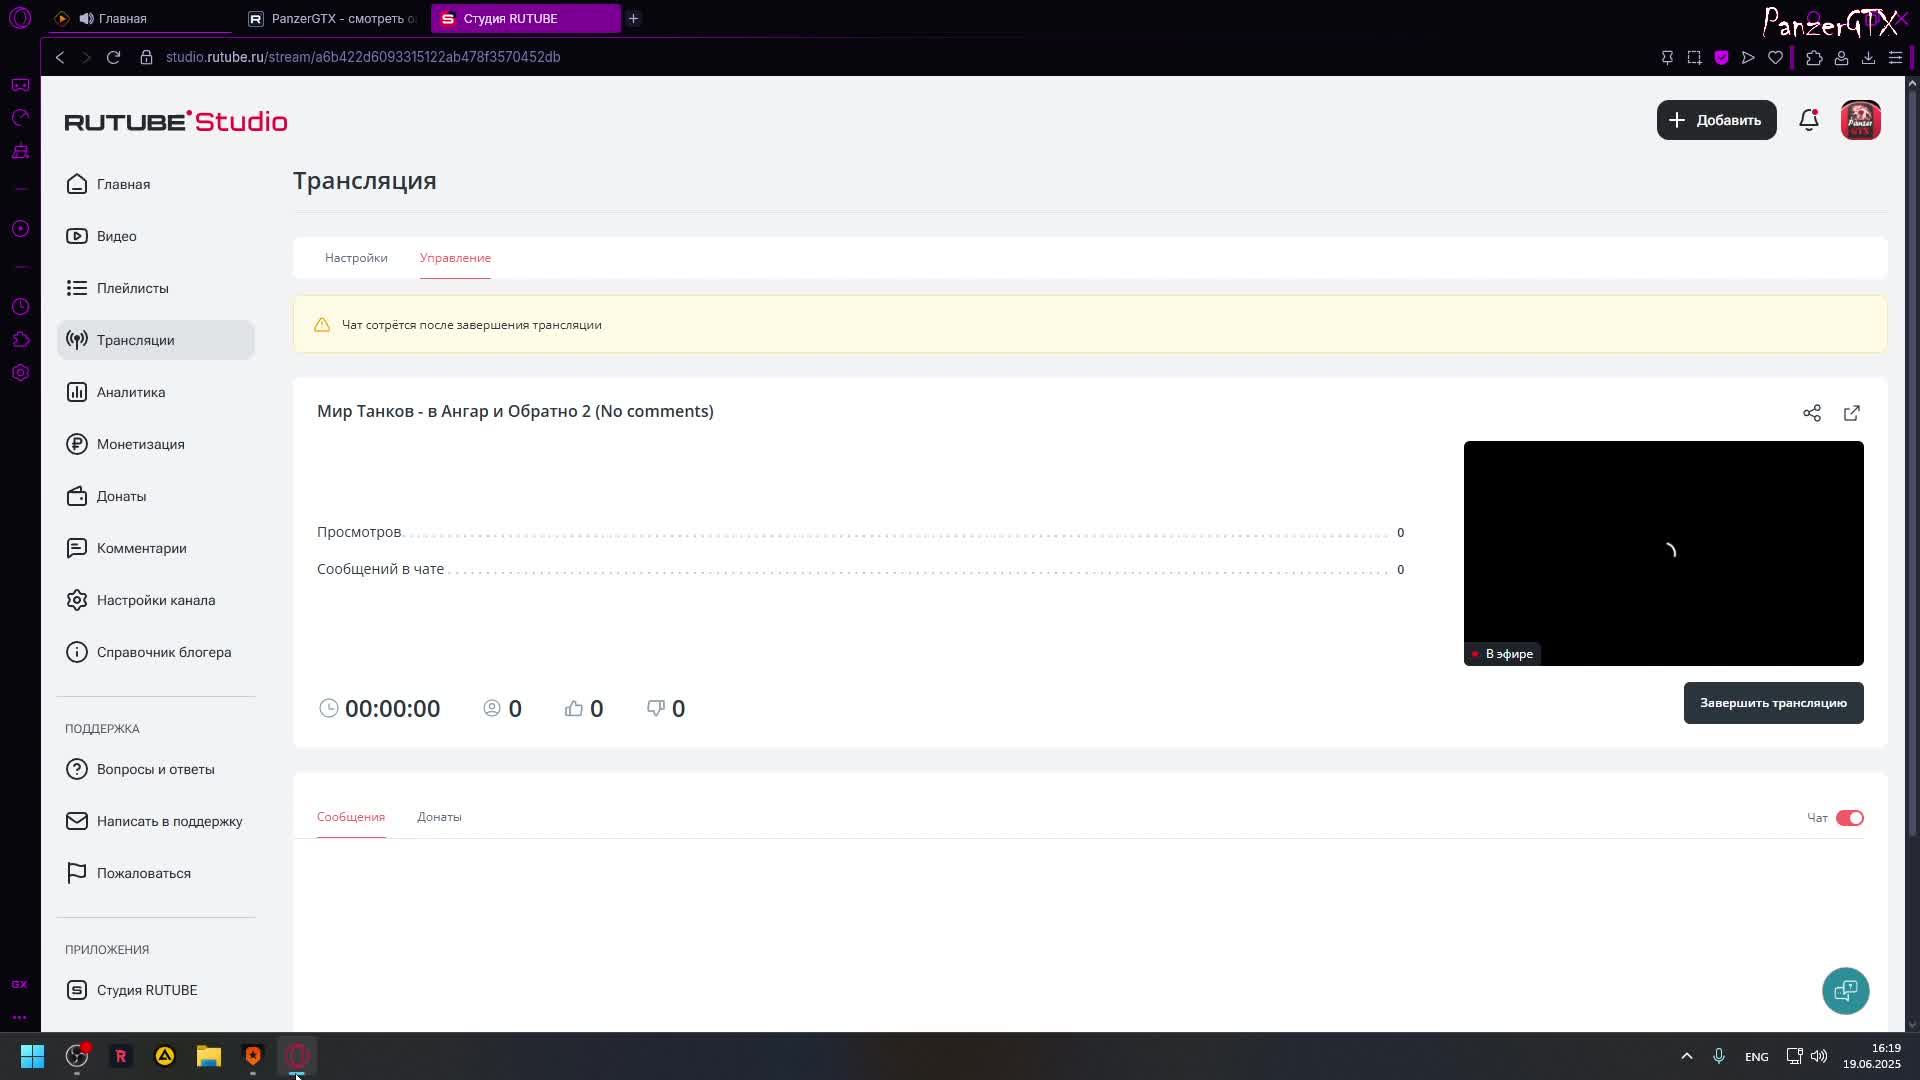Click the 00:00:00 stream timer
1920x1080 pixels.
pyautogui.click(x=392, y=708)
